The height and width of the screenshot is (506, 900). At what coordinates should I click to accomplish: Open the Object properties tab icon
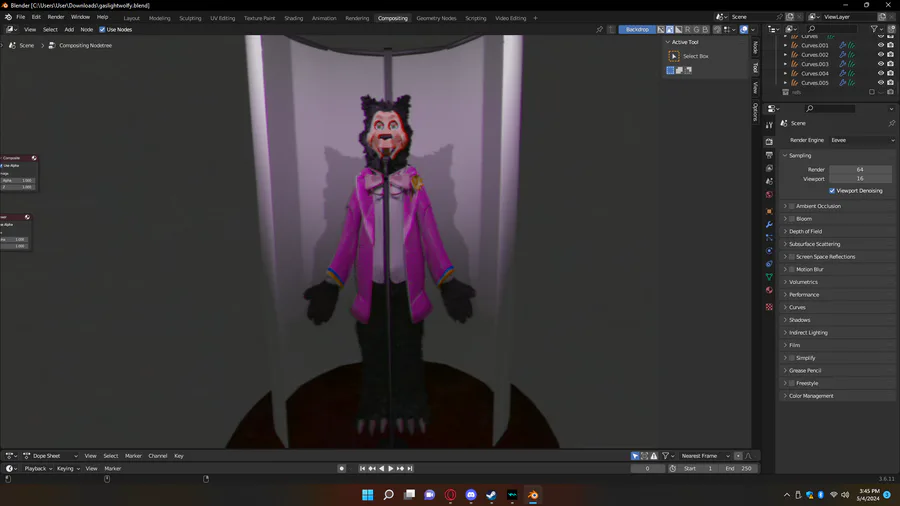(x=769, y=211)
